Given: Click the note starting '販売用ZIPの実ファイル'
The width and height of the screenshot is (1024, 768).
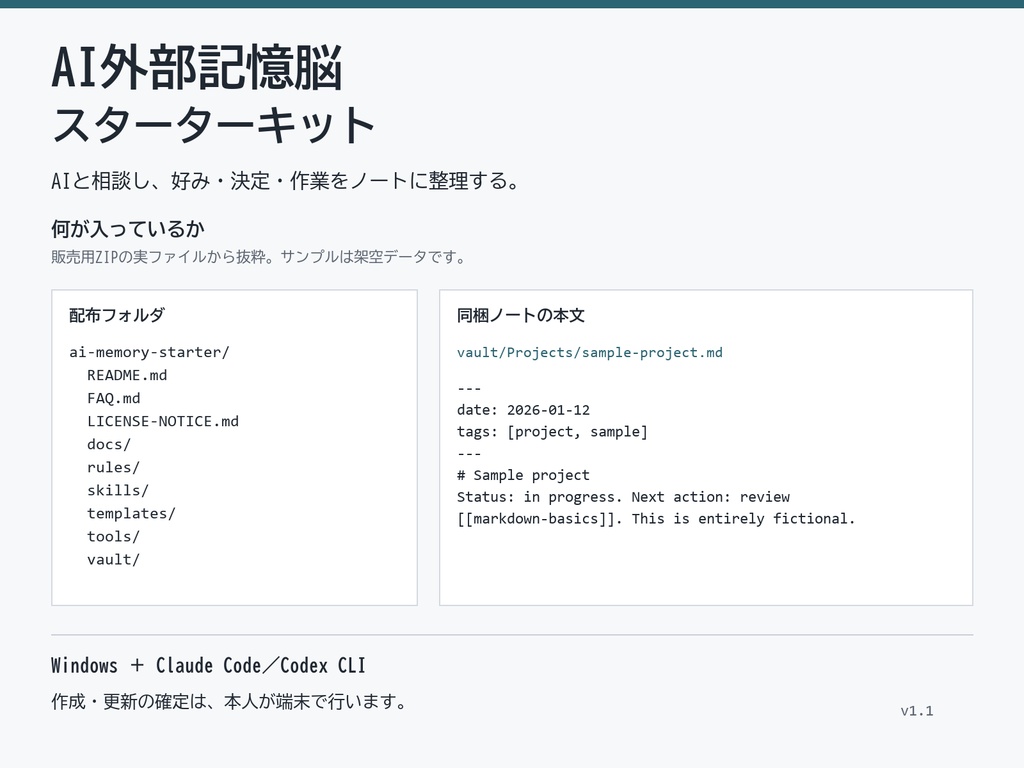Looking at the screenshot, I should pos(259,257).
